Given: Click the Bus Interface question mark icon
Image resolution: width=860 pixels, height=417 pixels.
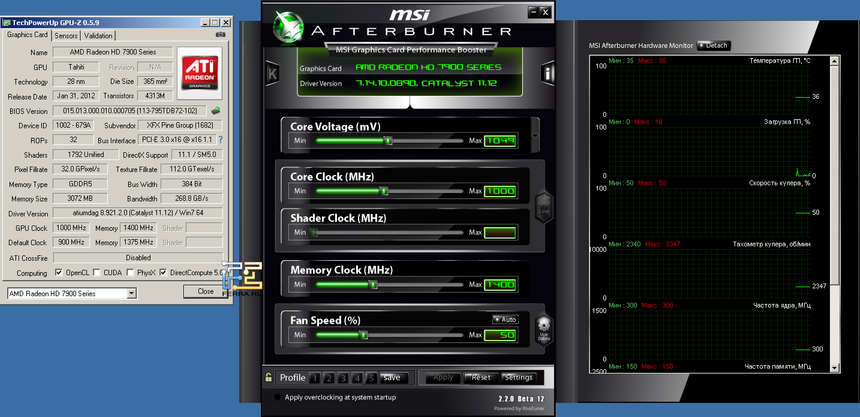Looking at the screenshot, I should coord(220,140).
